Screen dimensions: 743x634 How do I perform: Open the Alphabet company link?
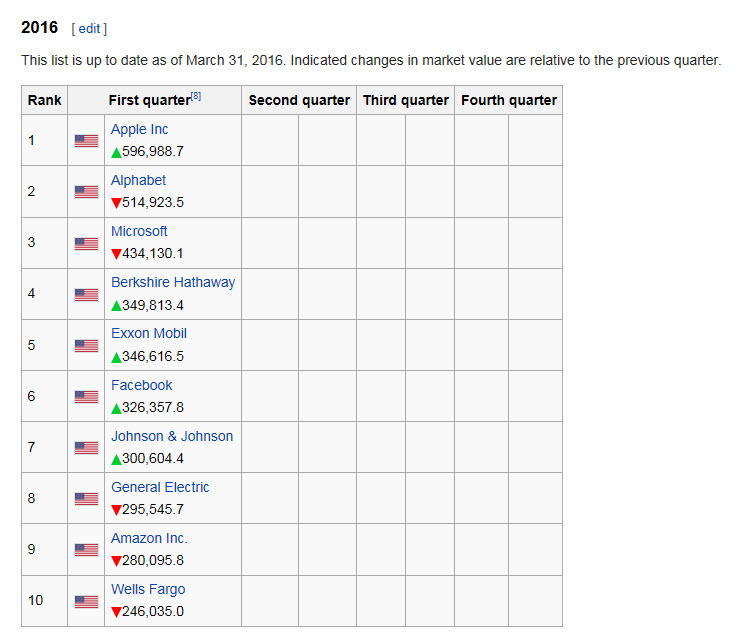pos(138,180)
